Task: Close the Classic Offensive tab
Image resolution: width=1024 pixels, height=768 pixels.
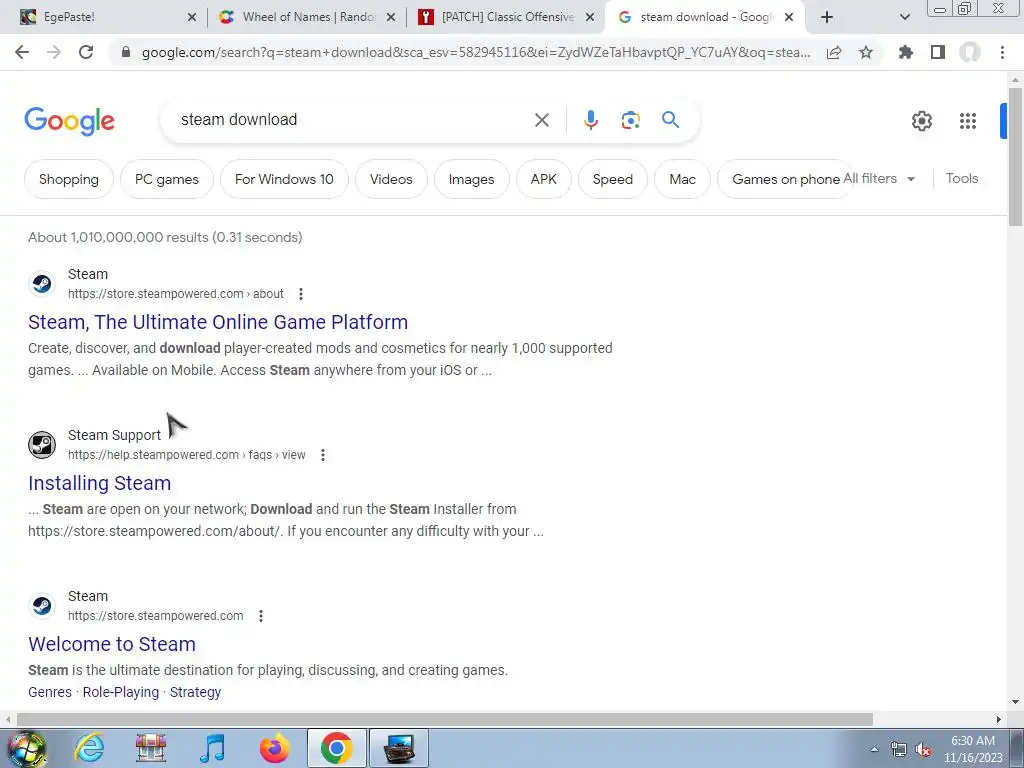Action: (x=590, y=18)
